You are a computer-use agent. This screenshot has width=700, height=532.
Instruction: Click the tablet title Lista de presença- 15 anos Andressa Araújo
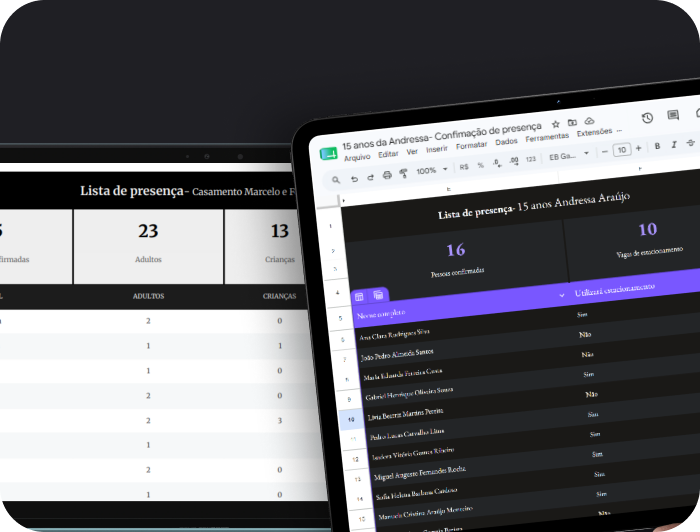click(x=533, y=204)
